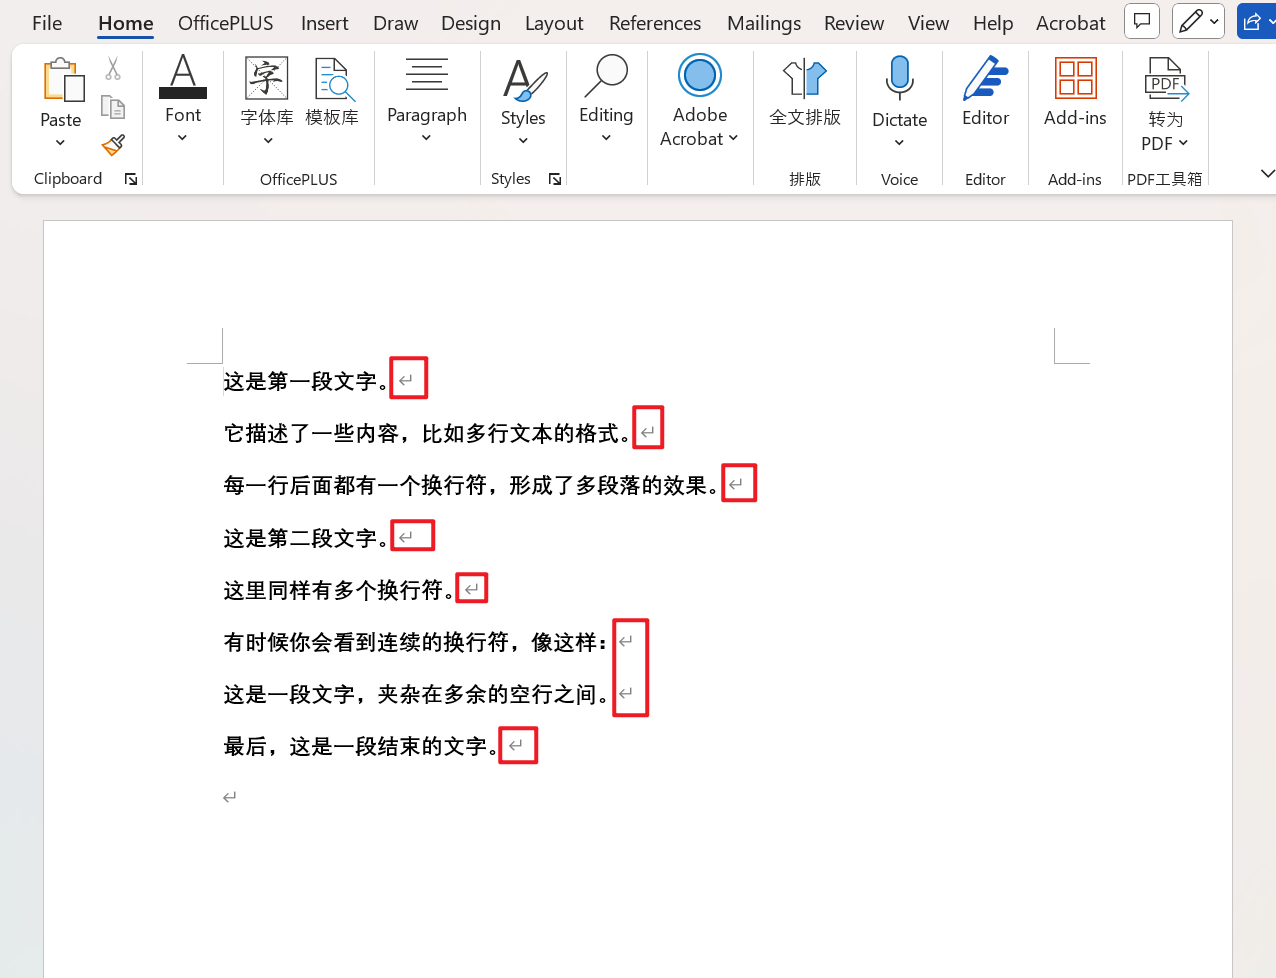Switch to the Acrobat tab
This screenshot has width=1276, height=978.
point(1070,22)
